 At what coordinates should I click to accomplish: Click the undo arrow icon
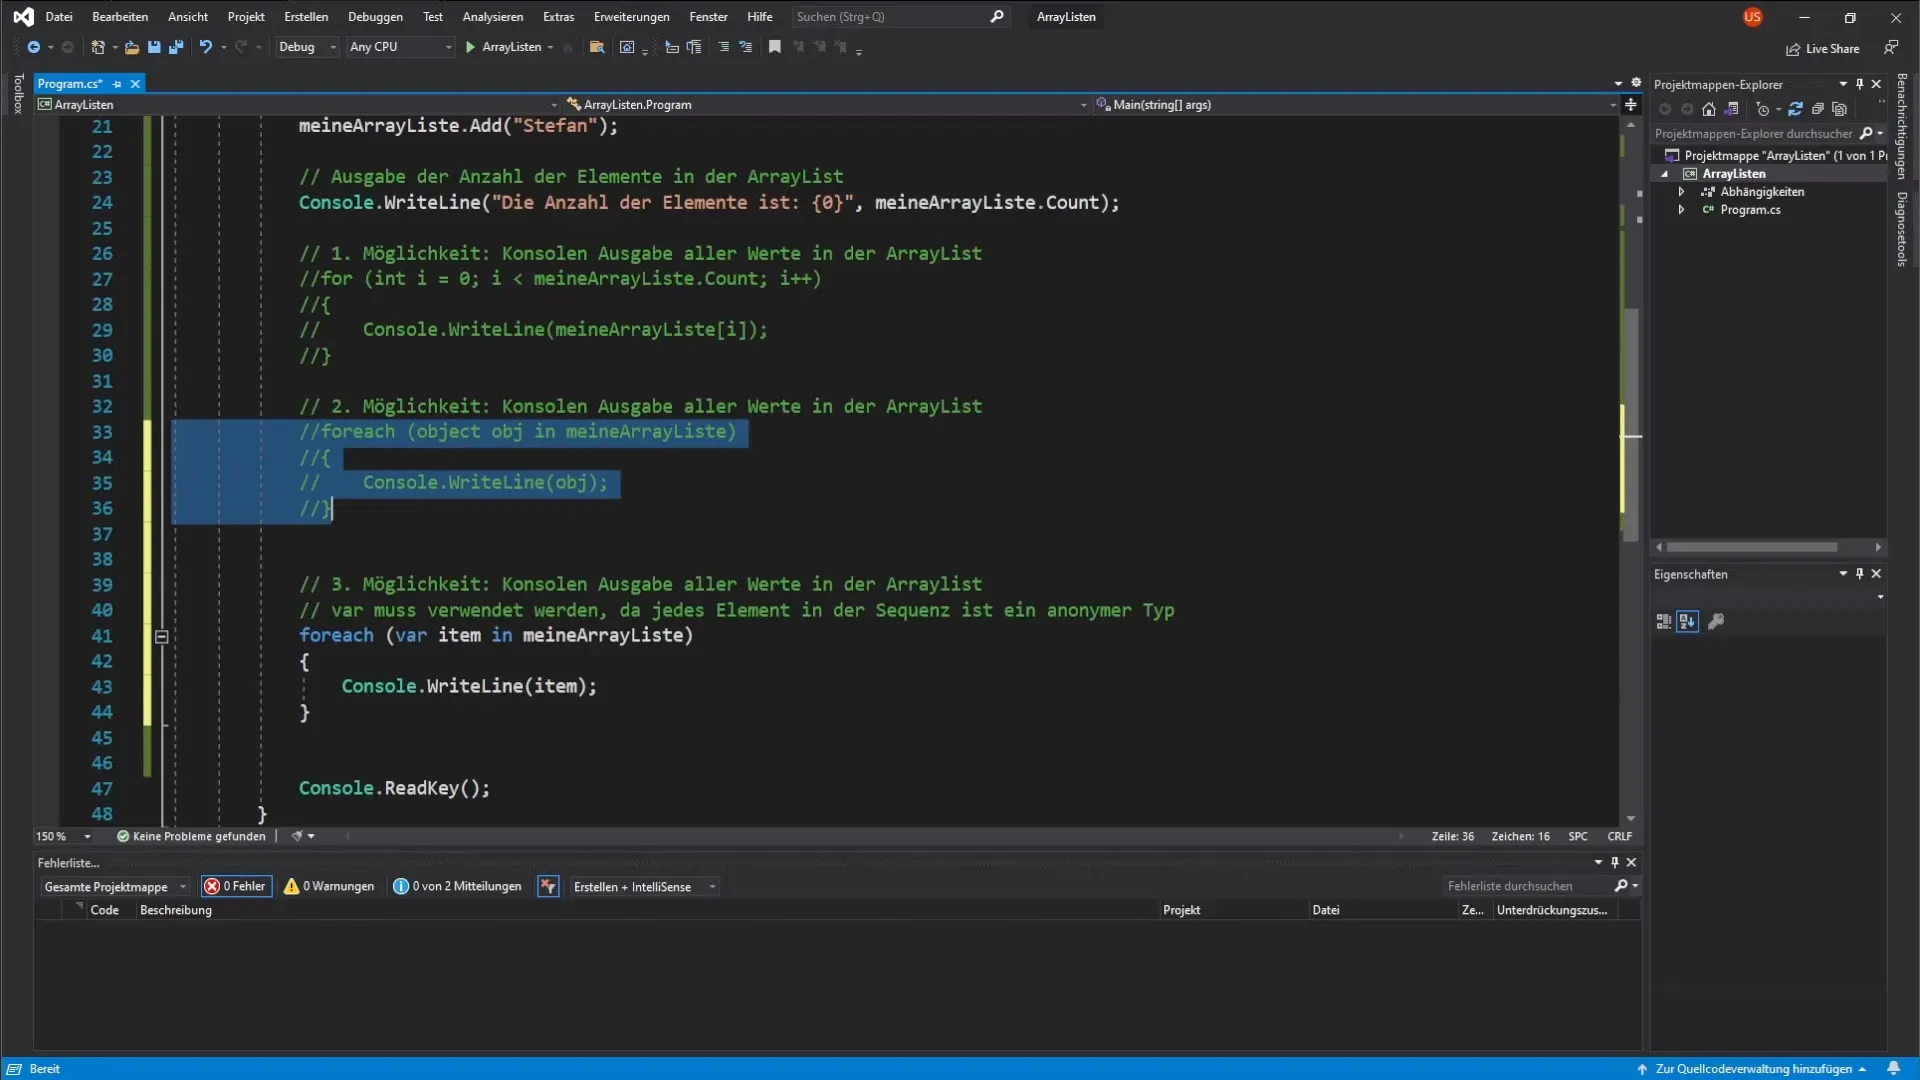coord(205,47)
